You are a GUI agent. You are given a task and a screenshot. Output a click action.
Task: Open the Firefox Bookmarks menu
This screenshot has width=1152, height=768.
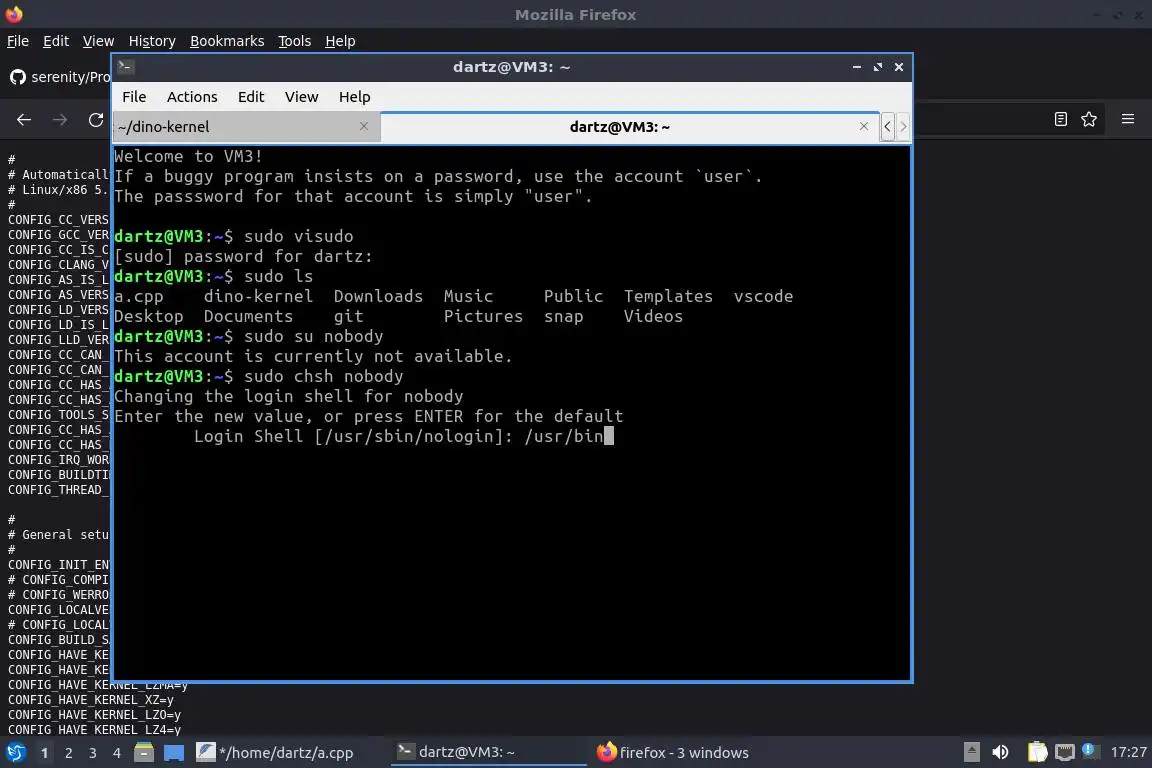227,41
